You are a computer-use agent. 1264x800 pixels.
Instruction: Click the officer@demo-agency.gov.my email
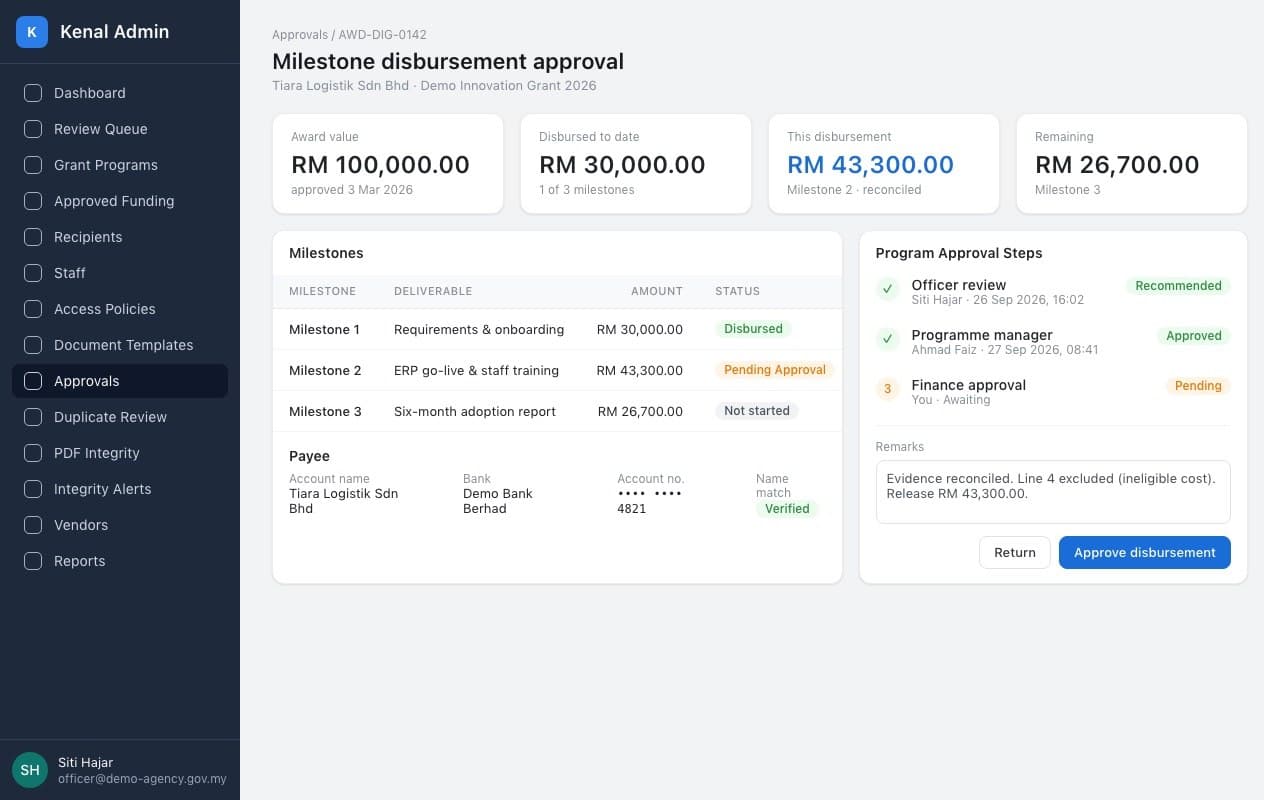click(x=142, y=779)
